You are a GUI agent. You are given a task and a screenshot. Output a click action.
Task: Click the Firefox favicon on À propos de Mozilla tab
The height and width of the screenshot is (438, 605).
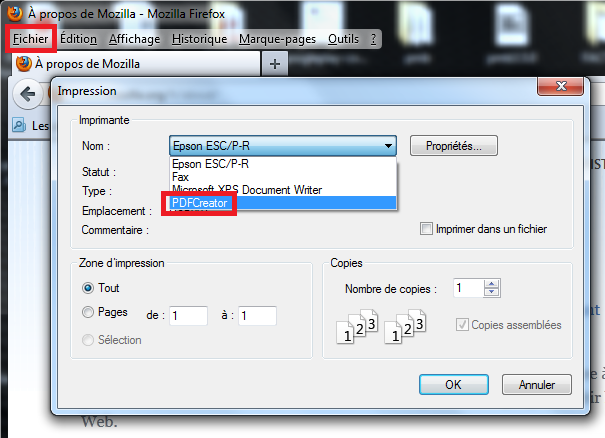[x=24, y=64]
